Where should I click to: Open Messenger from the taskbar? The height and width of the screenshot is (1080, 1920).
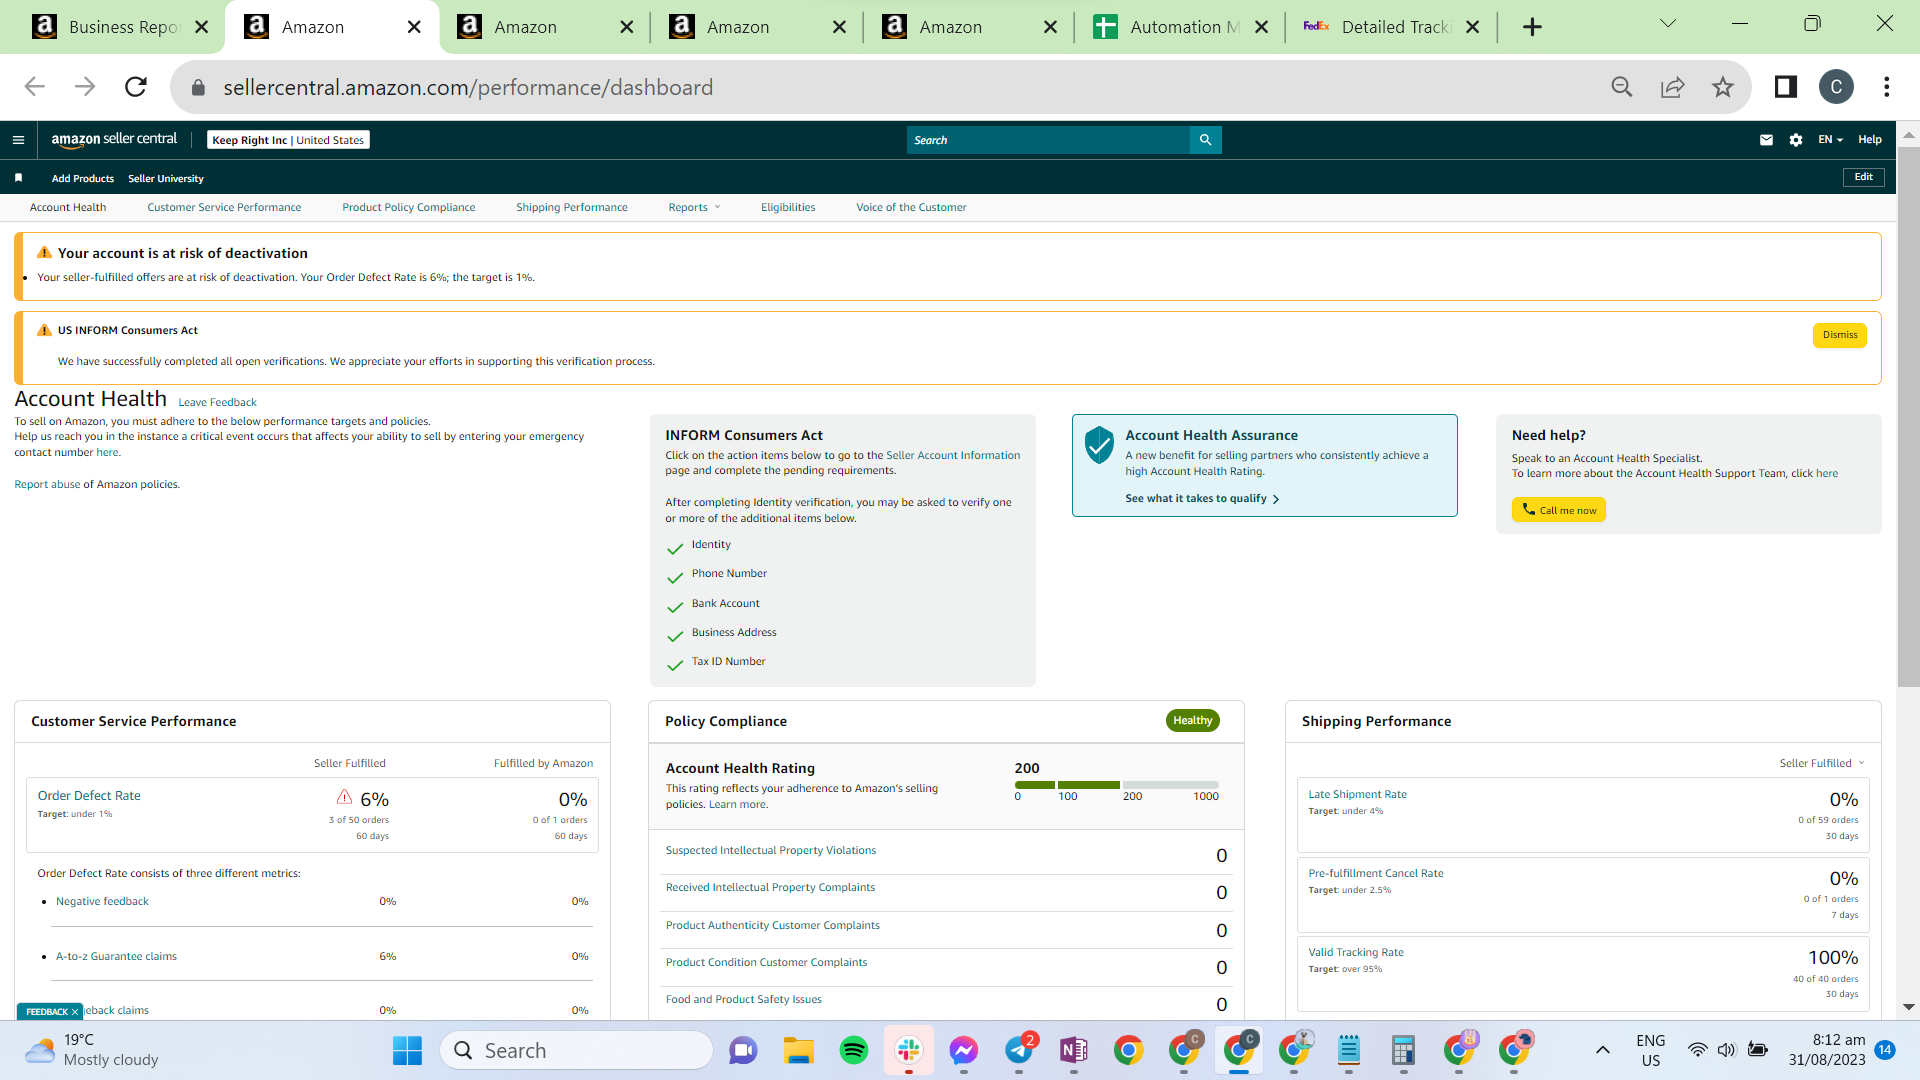click(964, 1050)
